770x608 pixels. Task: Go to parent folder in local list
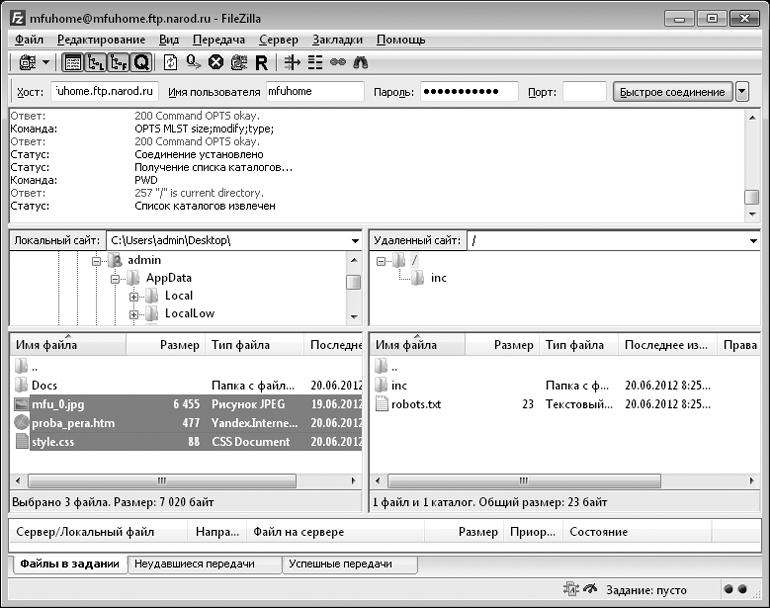tap(27, 366)
